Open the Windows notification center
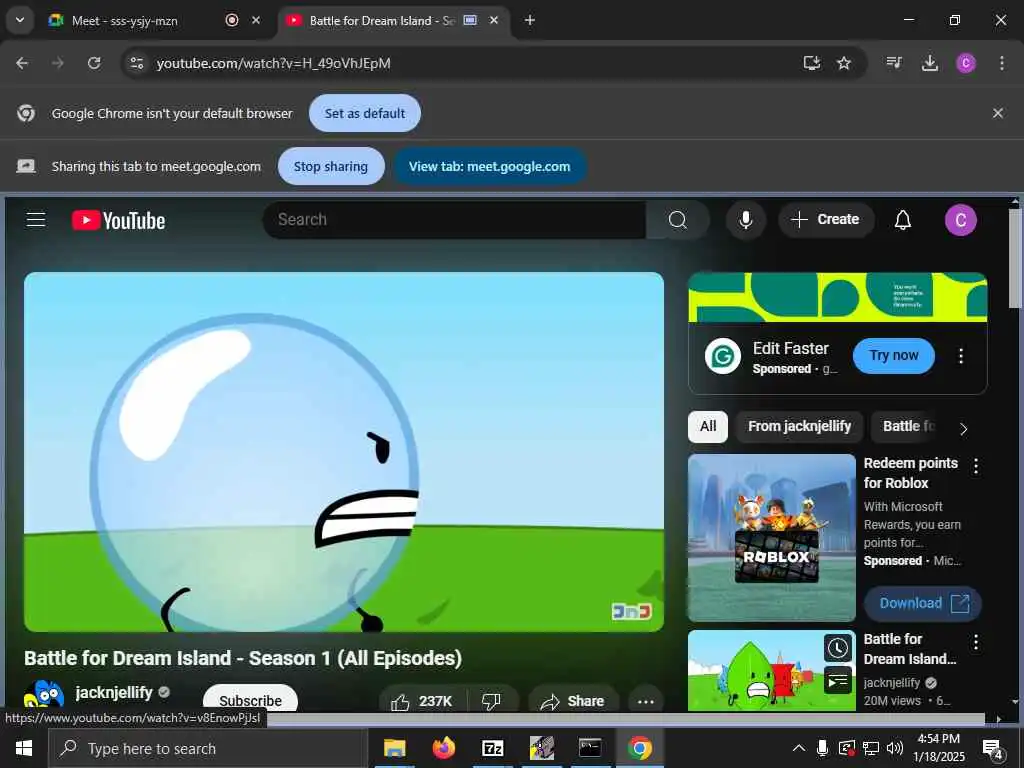The image size is (1024, 768). (x=992, y=749)
